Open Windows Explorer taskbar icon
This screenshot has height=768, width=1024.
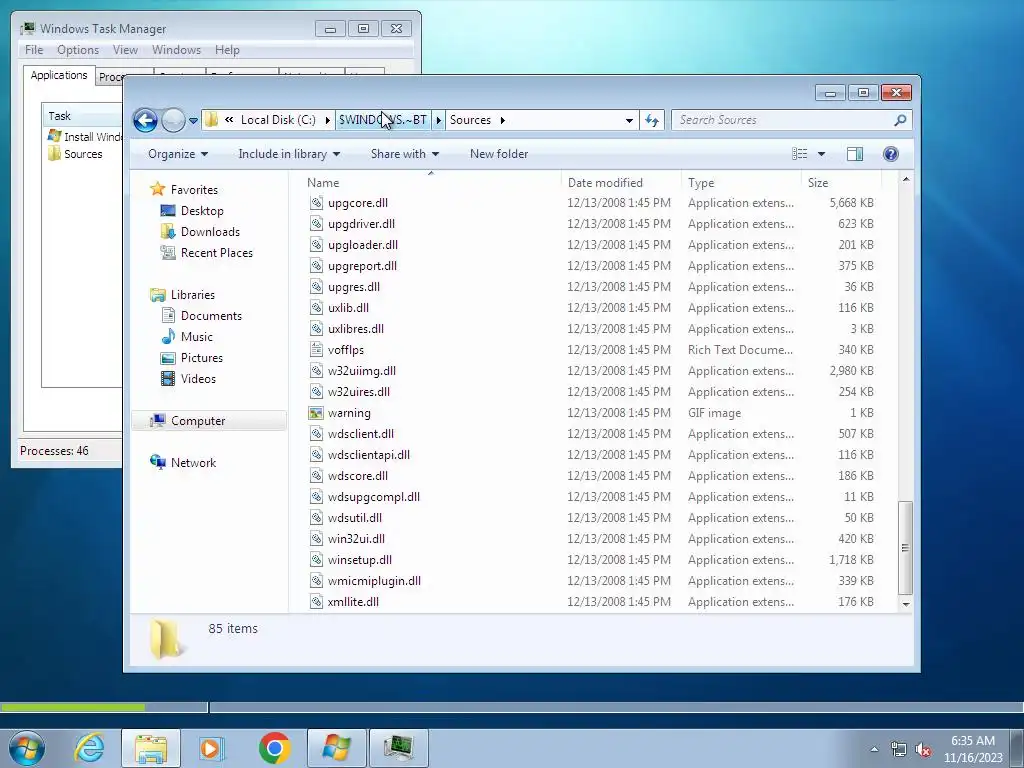coord(151,748)
